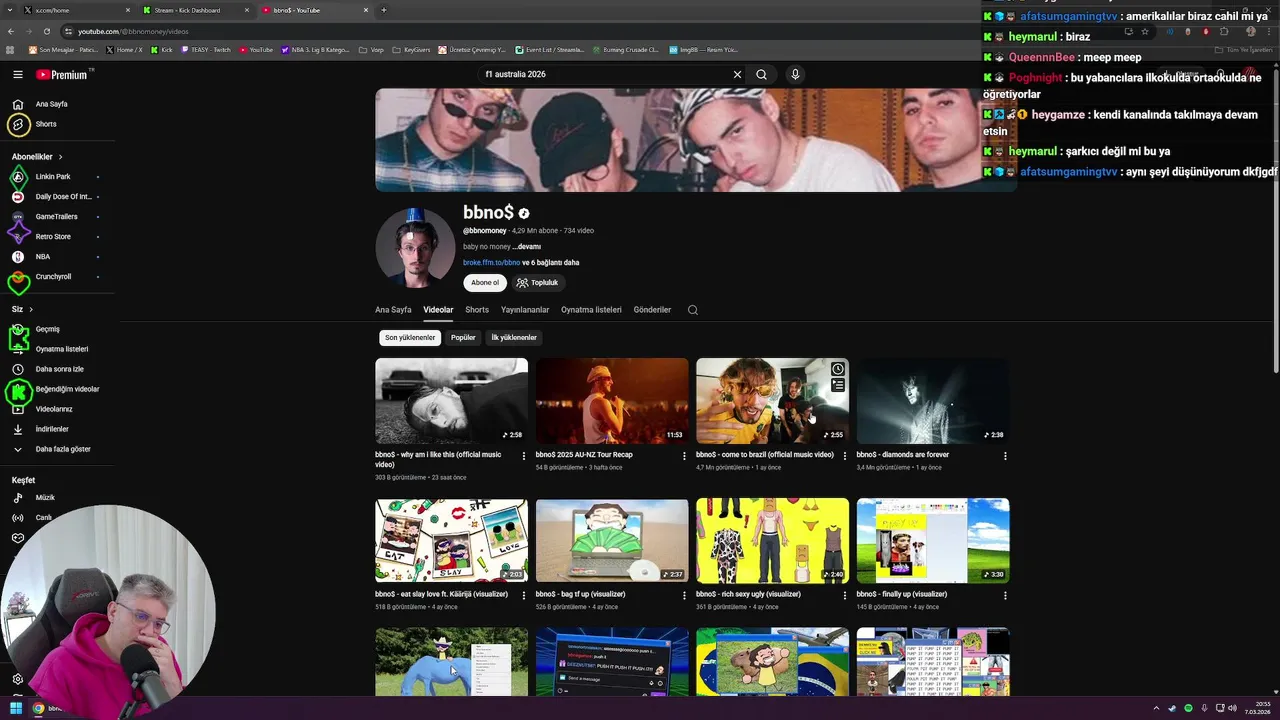1280x720 pixels.
Task: Click the browser address bar URL
Action: 133,32
